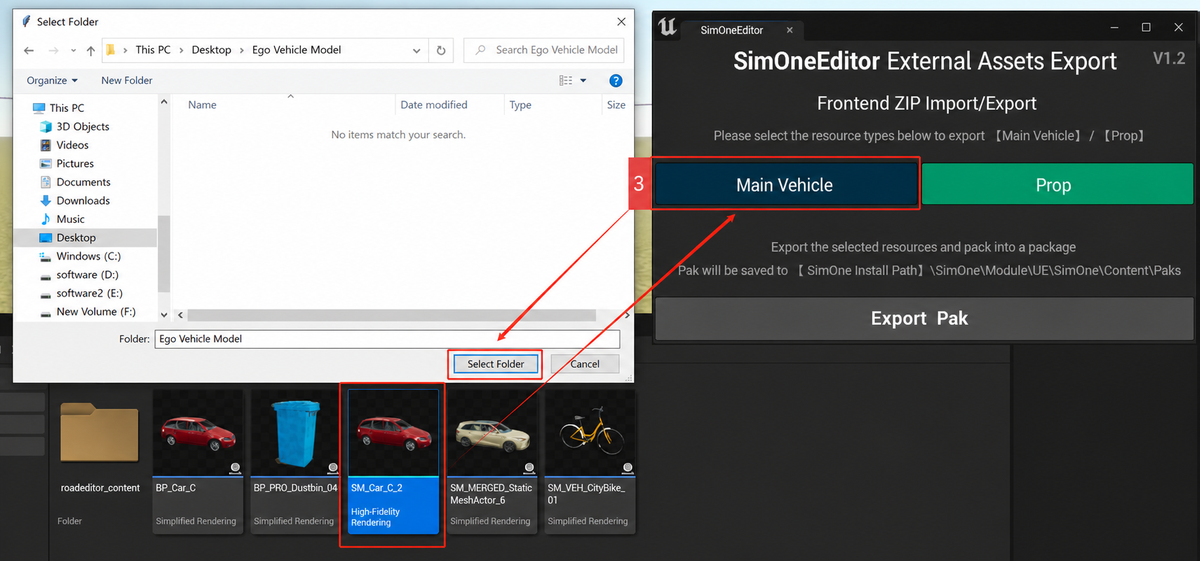1200x561 pixels.
Task: Click Cancel in Select Folder dialog
Action: (585, 364)
